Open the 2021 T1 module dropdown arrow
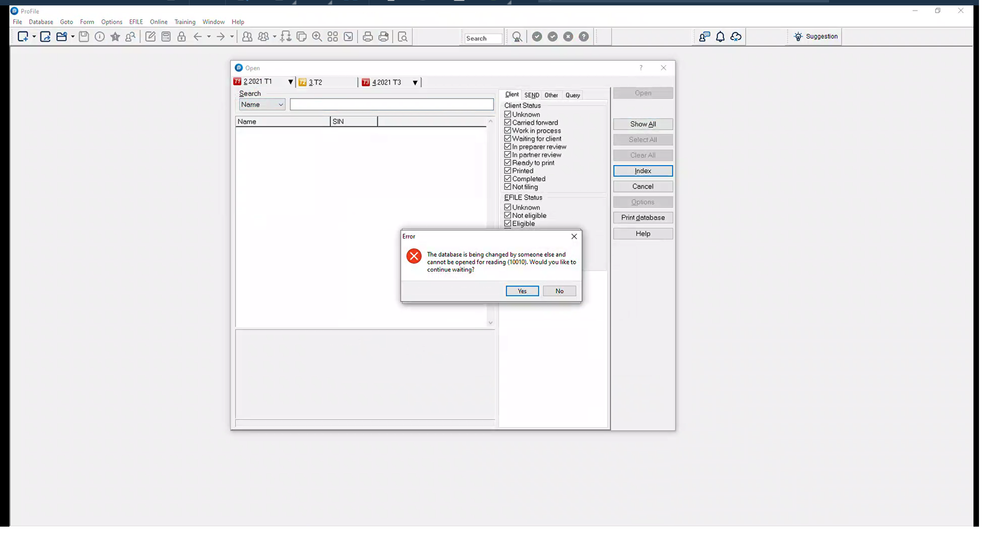The image size is (999, 538). (291, 82)
